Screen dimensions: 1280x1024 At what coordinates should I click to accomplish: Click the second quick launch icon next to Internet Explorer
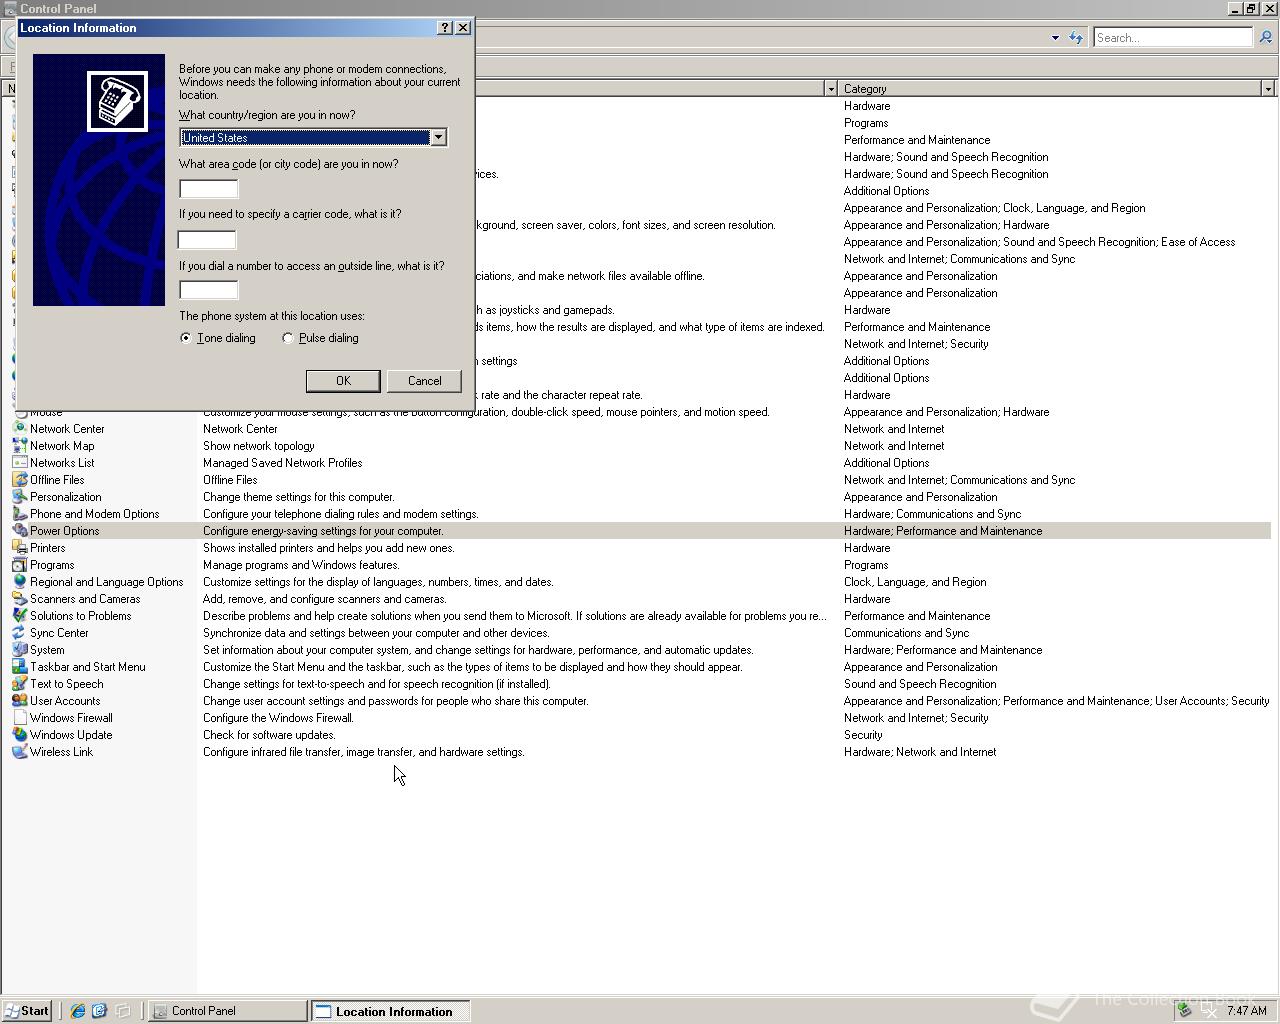coord(99,1011)
